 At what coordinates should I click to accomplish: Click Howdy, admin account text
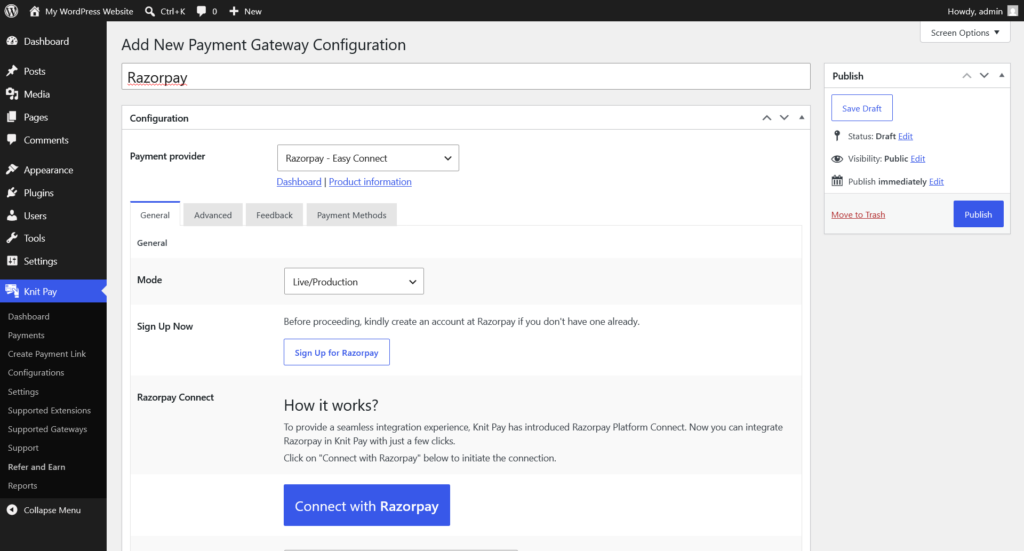pyautogui.click(x=974, y=11)
